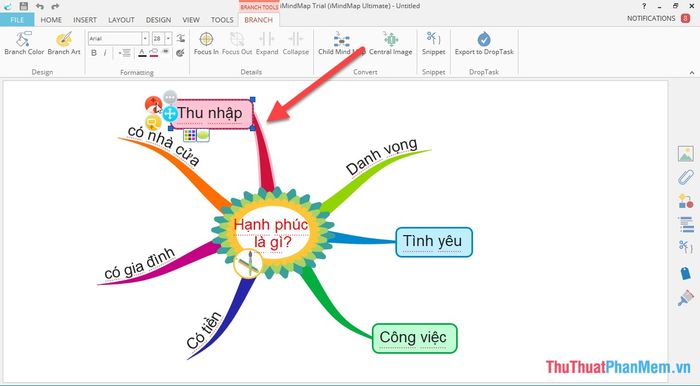This screenshot has height=386, width=700.
Task: Open the paperclip attachments sidebar icon
Action: [x=685, y=177]
